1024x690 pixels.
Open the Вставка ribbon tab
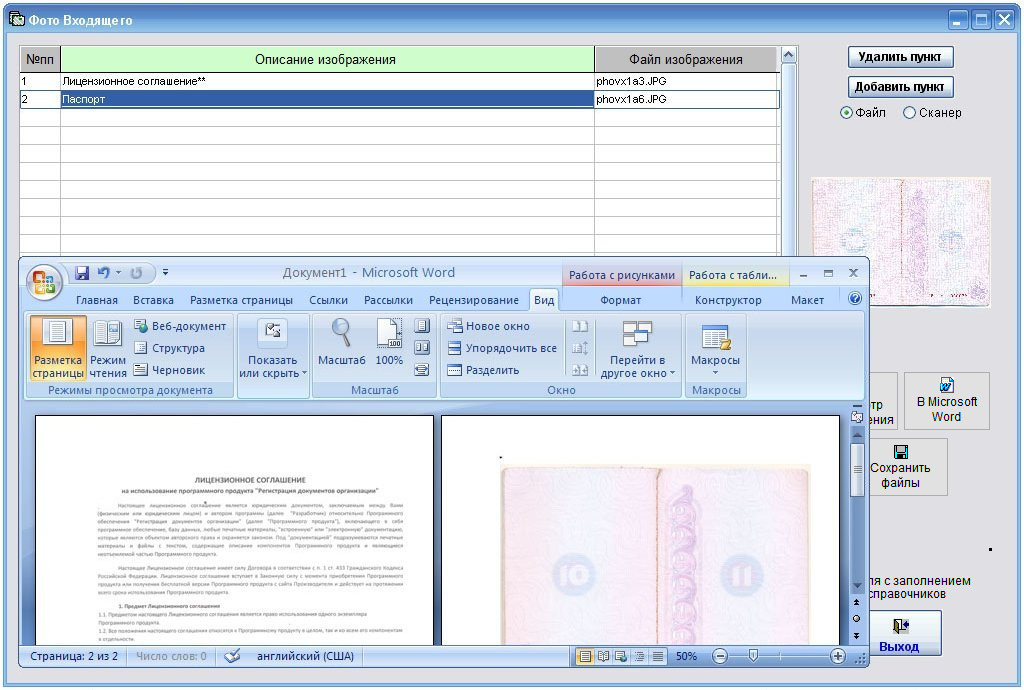coord(153,300)
